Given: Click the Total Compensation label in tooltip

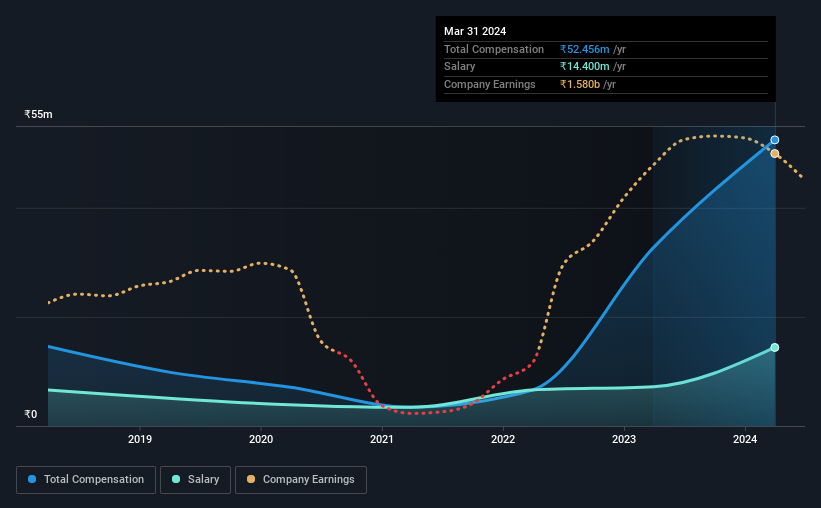Looking at the screenshot, I should [494, 49].
